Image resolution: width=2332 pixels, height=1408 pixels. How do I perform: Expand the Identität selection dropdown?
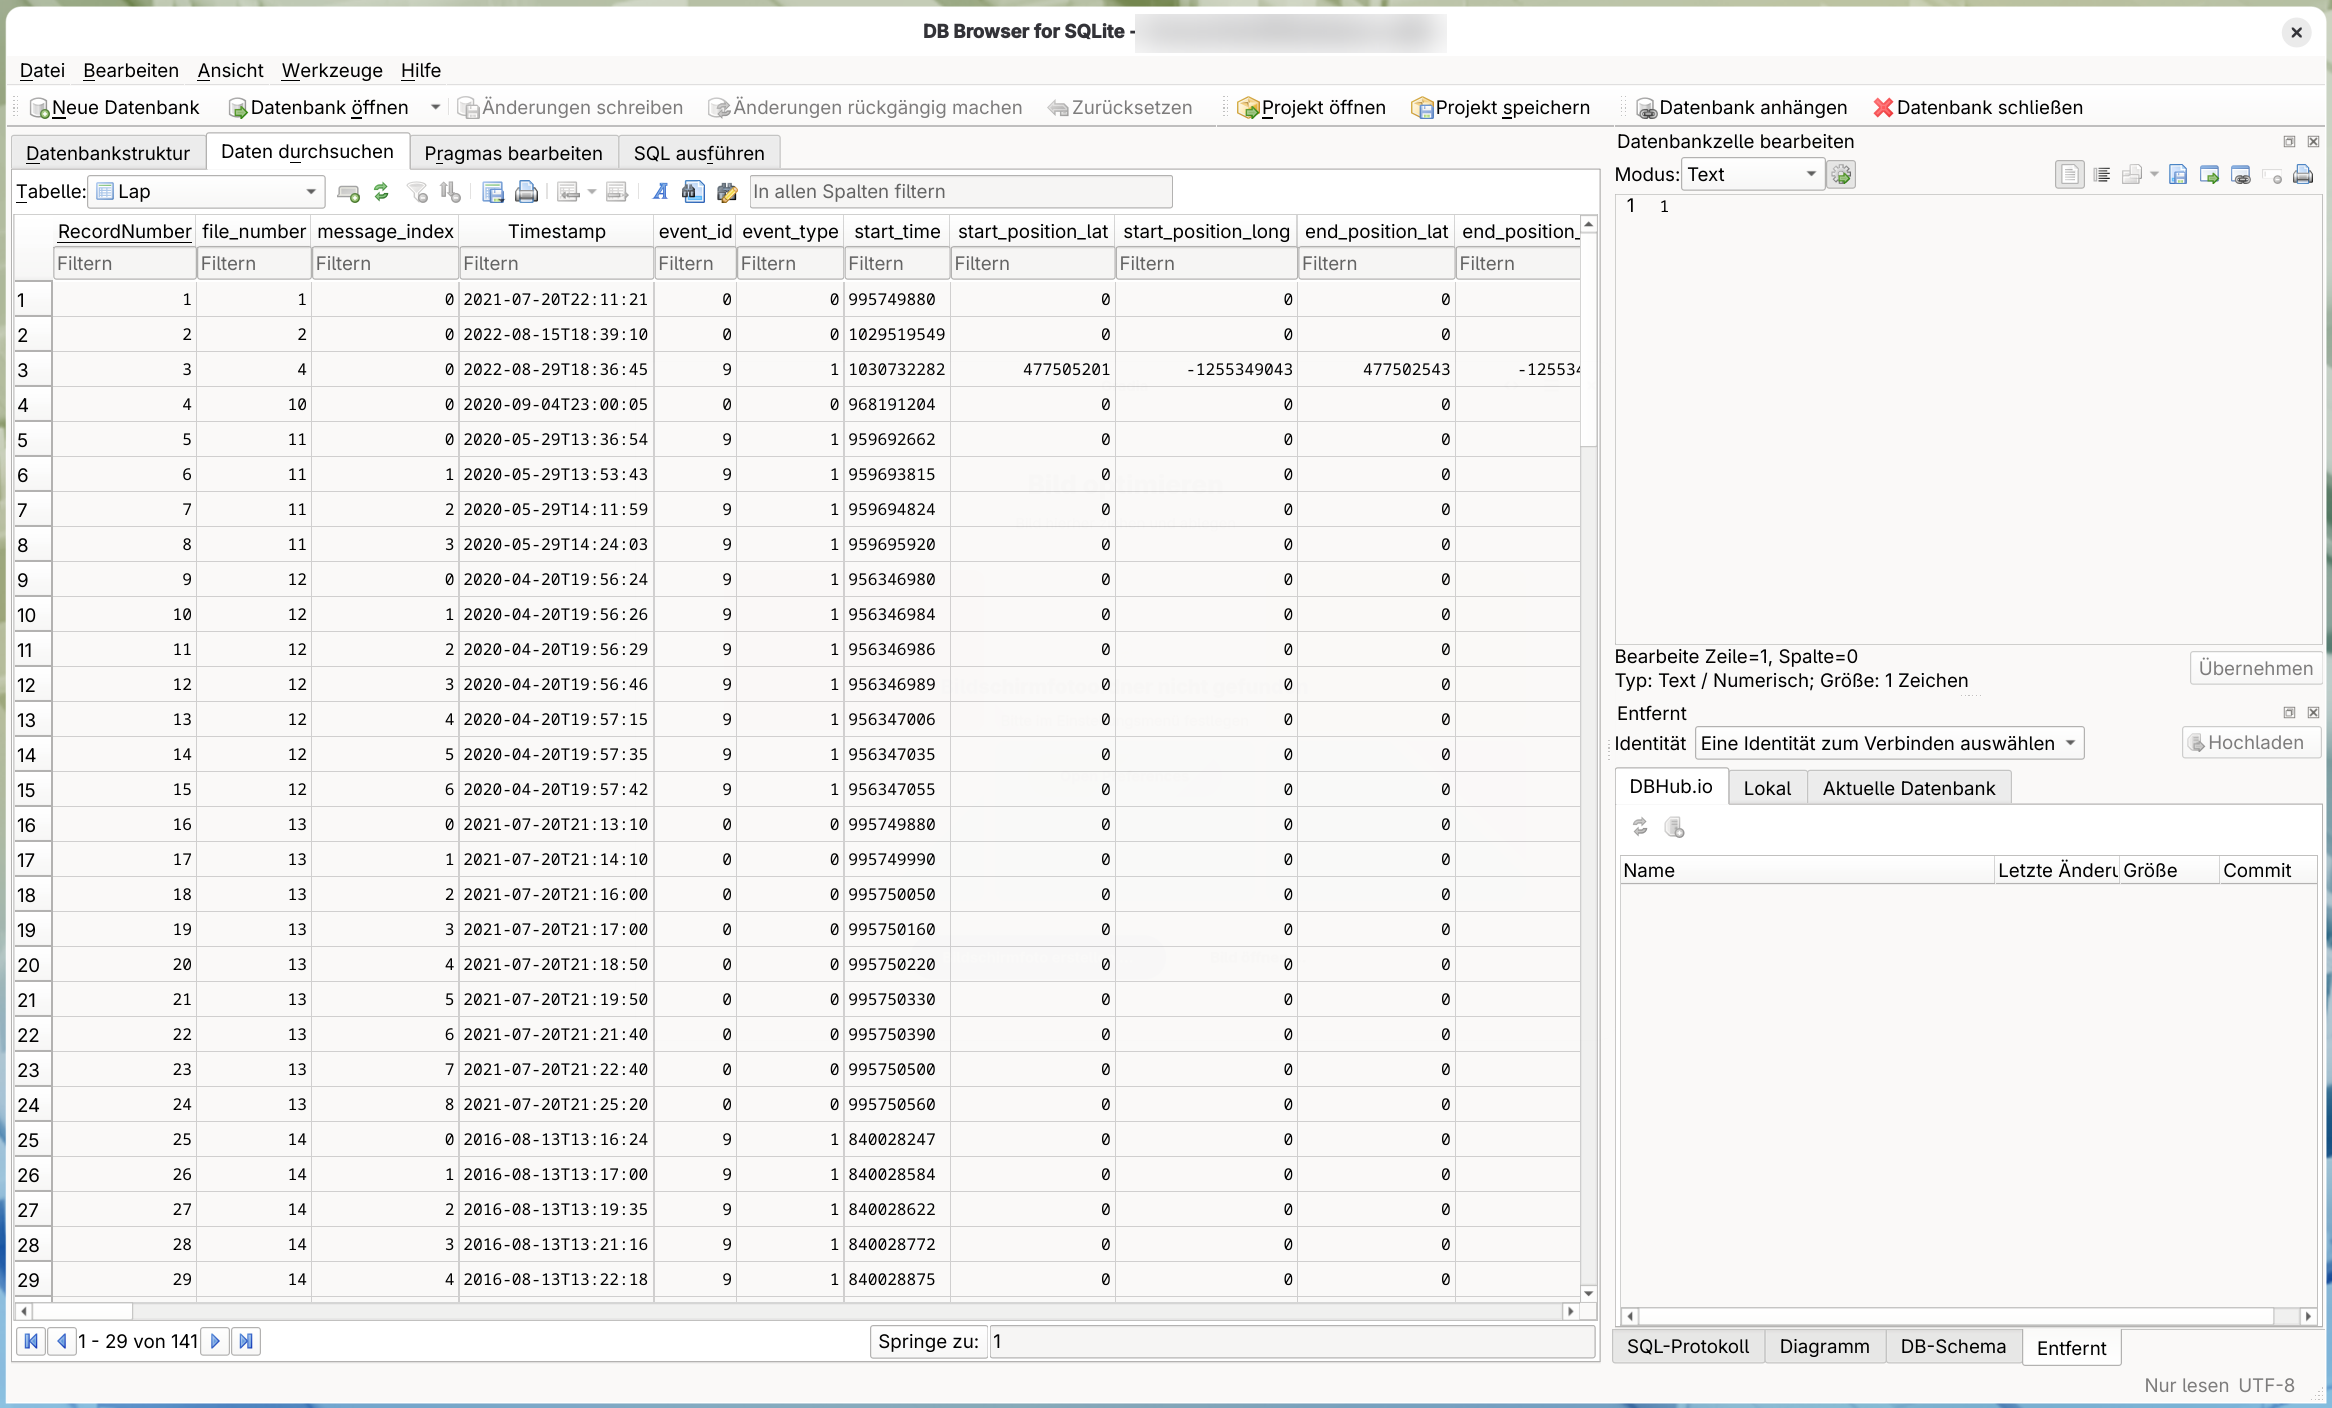coord(1889,743)
